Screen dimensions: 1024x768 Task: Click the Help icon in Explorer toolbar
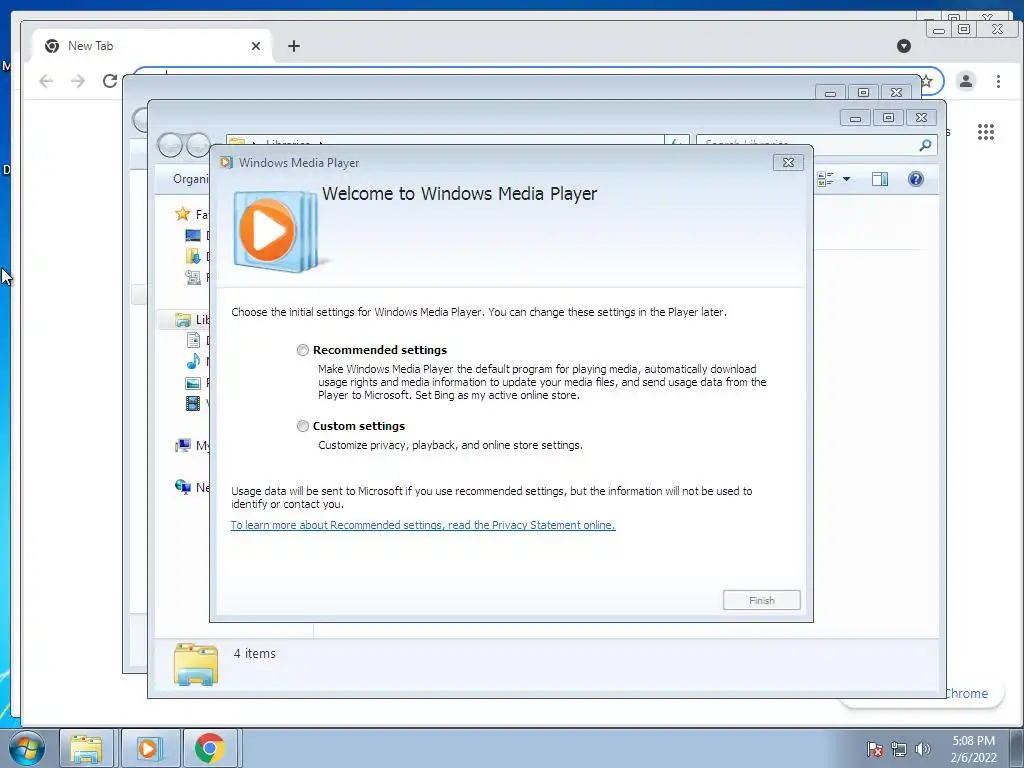(916, 179)
